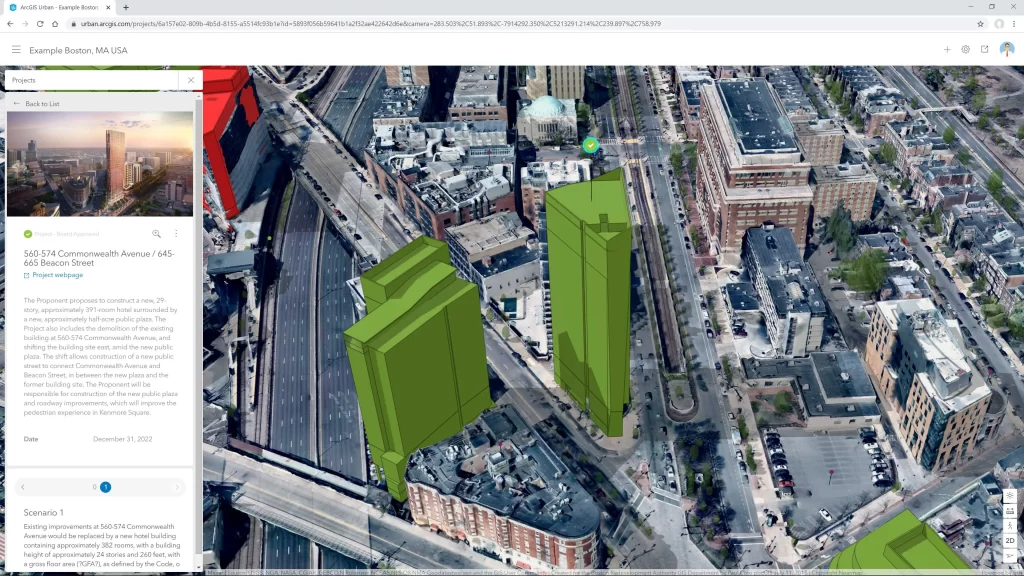
Task: Go to previous scenario with left arrow
Action: pyautogui.click(x=23, y=487)
